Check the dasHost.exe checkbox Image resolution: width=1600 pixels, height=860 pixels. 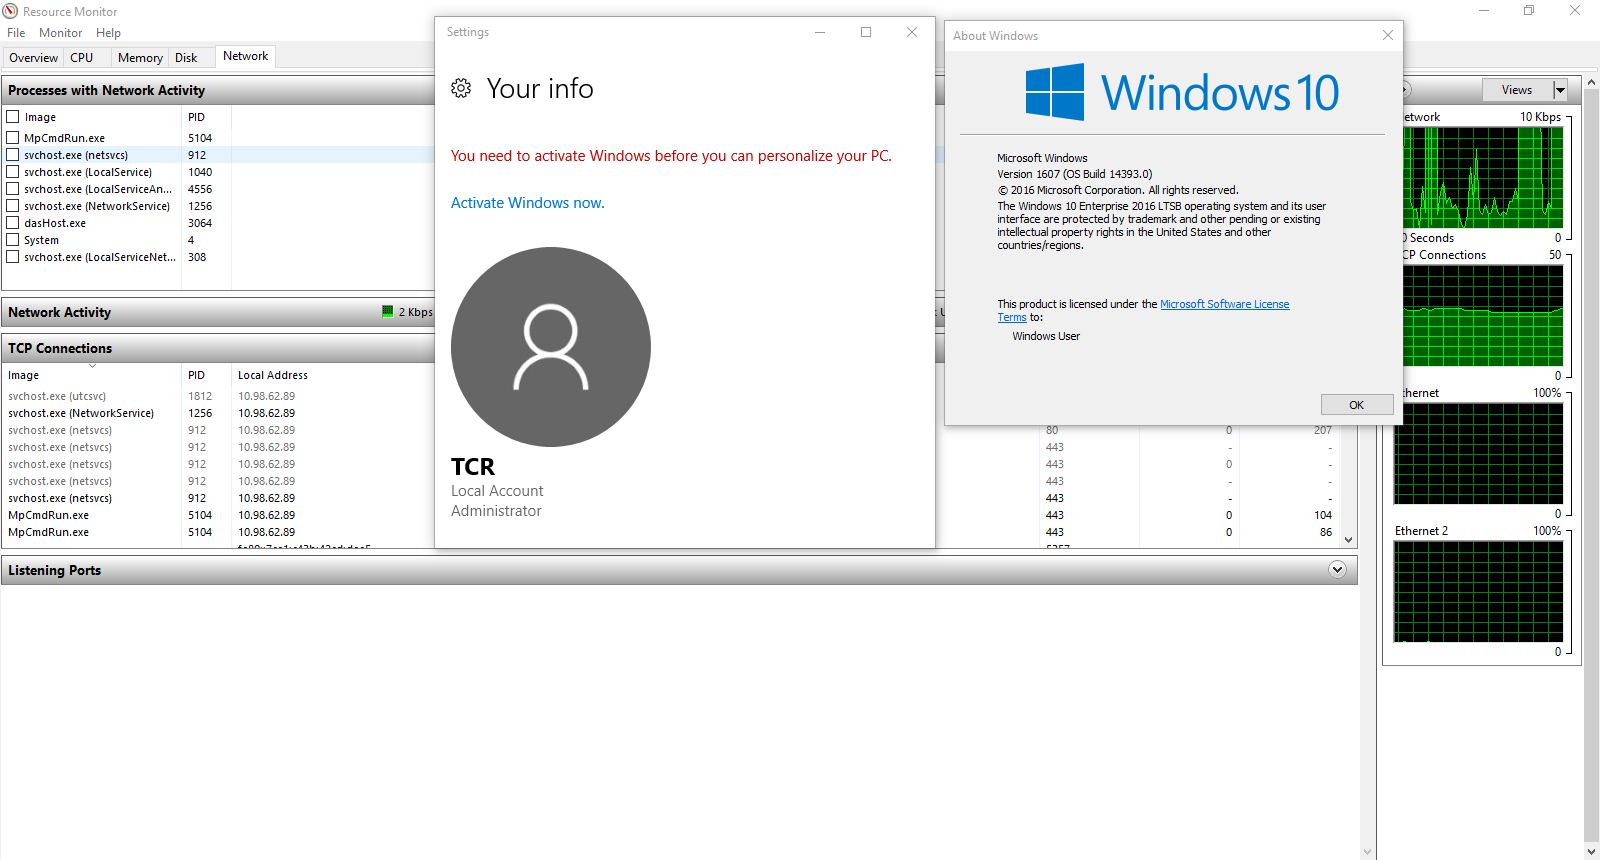13,223
